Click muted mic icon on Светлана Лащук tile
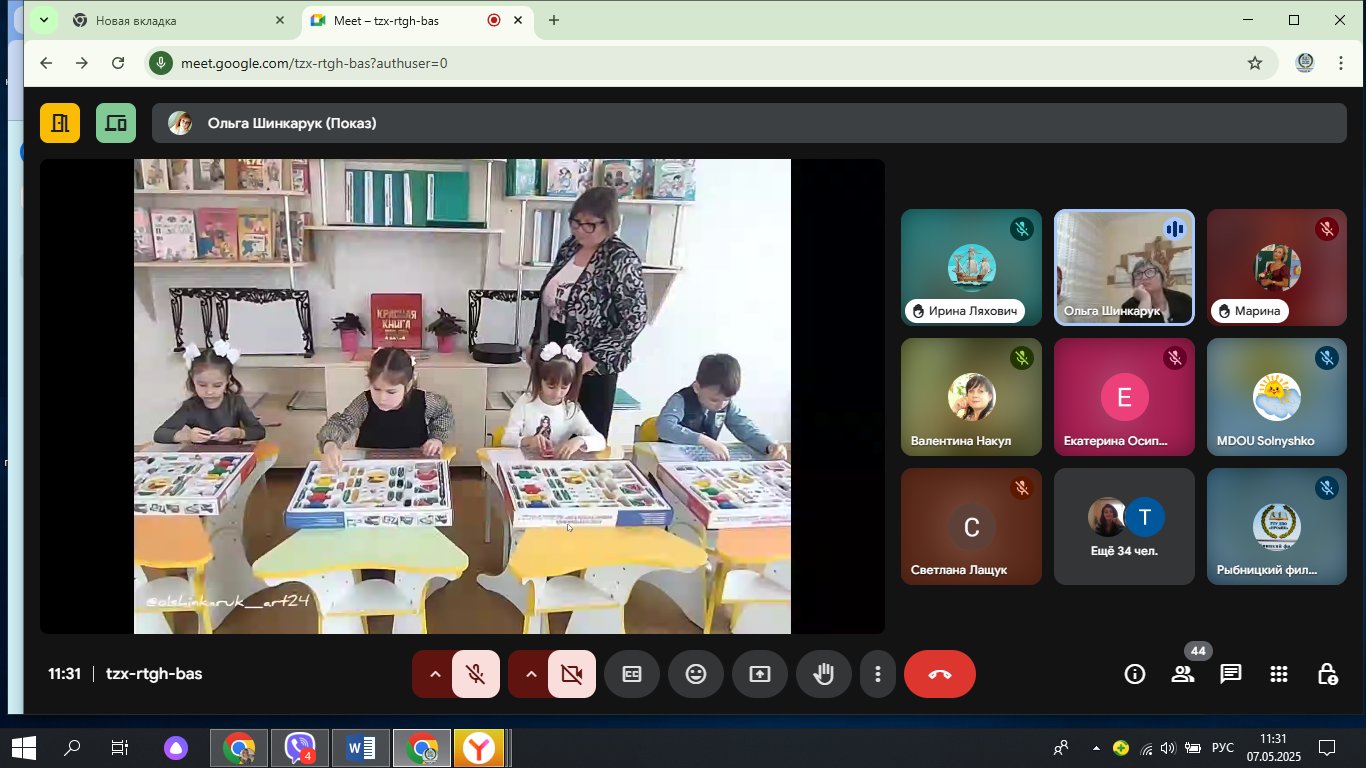This screenshot has height=768, width=1366. click(1021, 488)
